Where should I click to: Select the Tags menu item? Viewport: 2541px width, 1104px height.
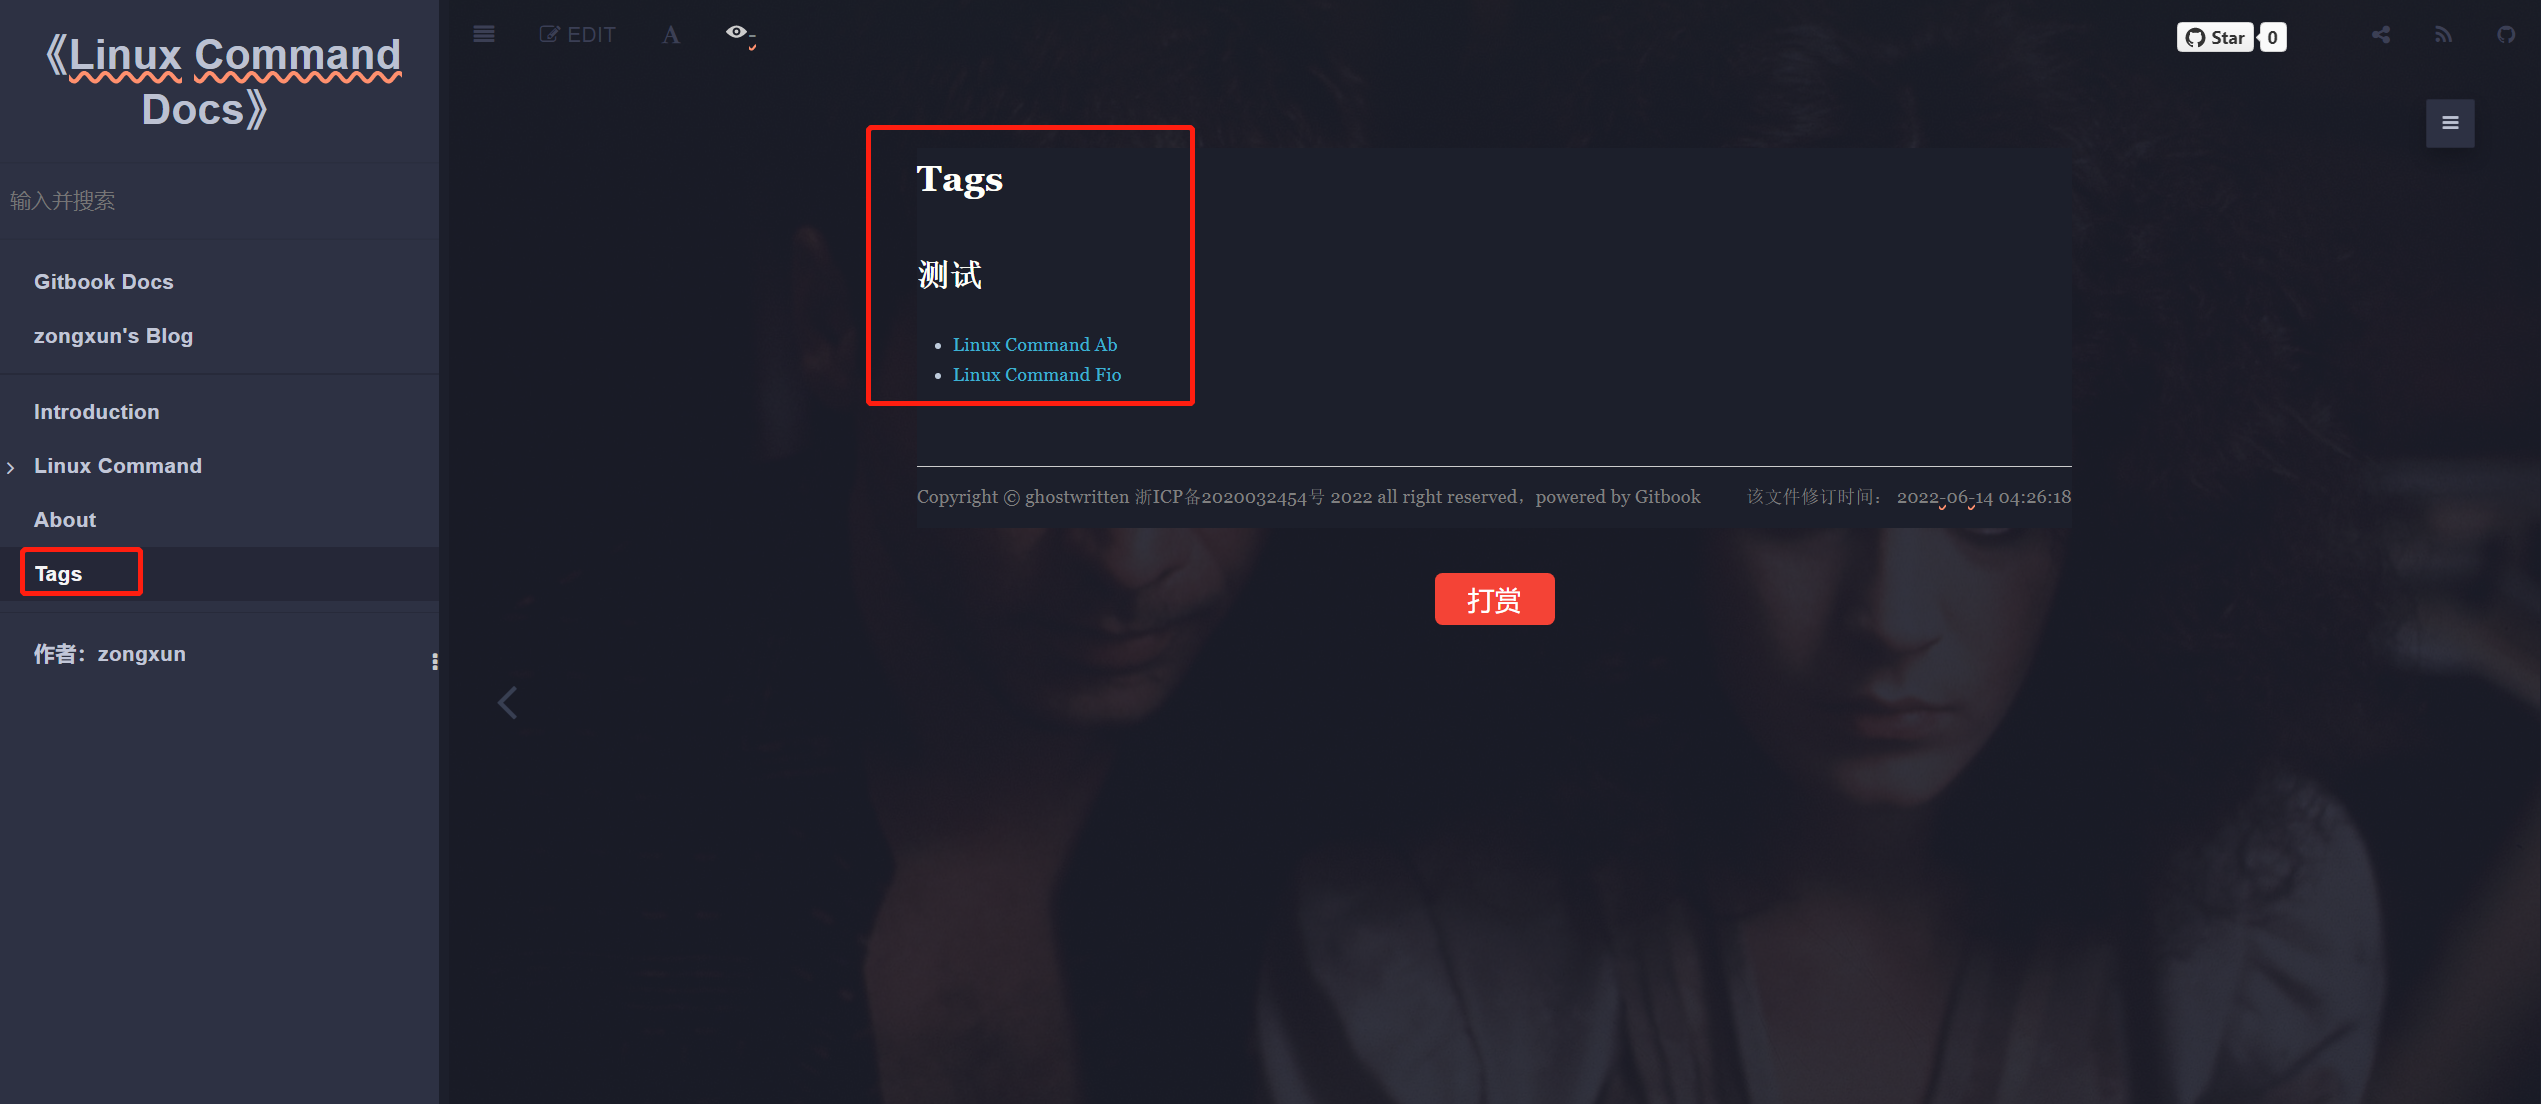(57, 572)
